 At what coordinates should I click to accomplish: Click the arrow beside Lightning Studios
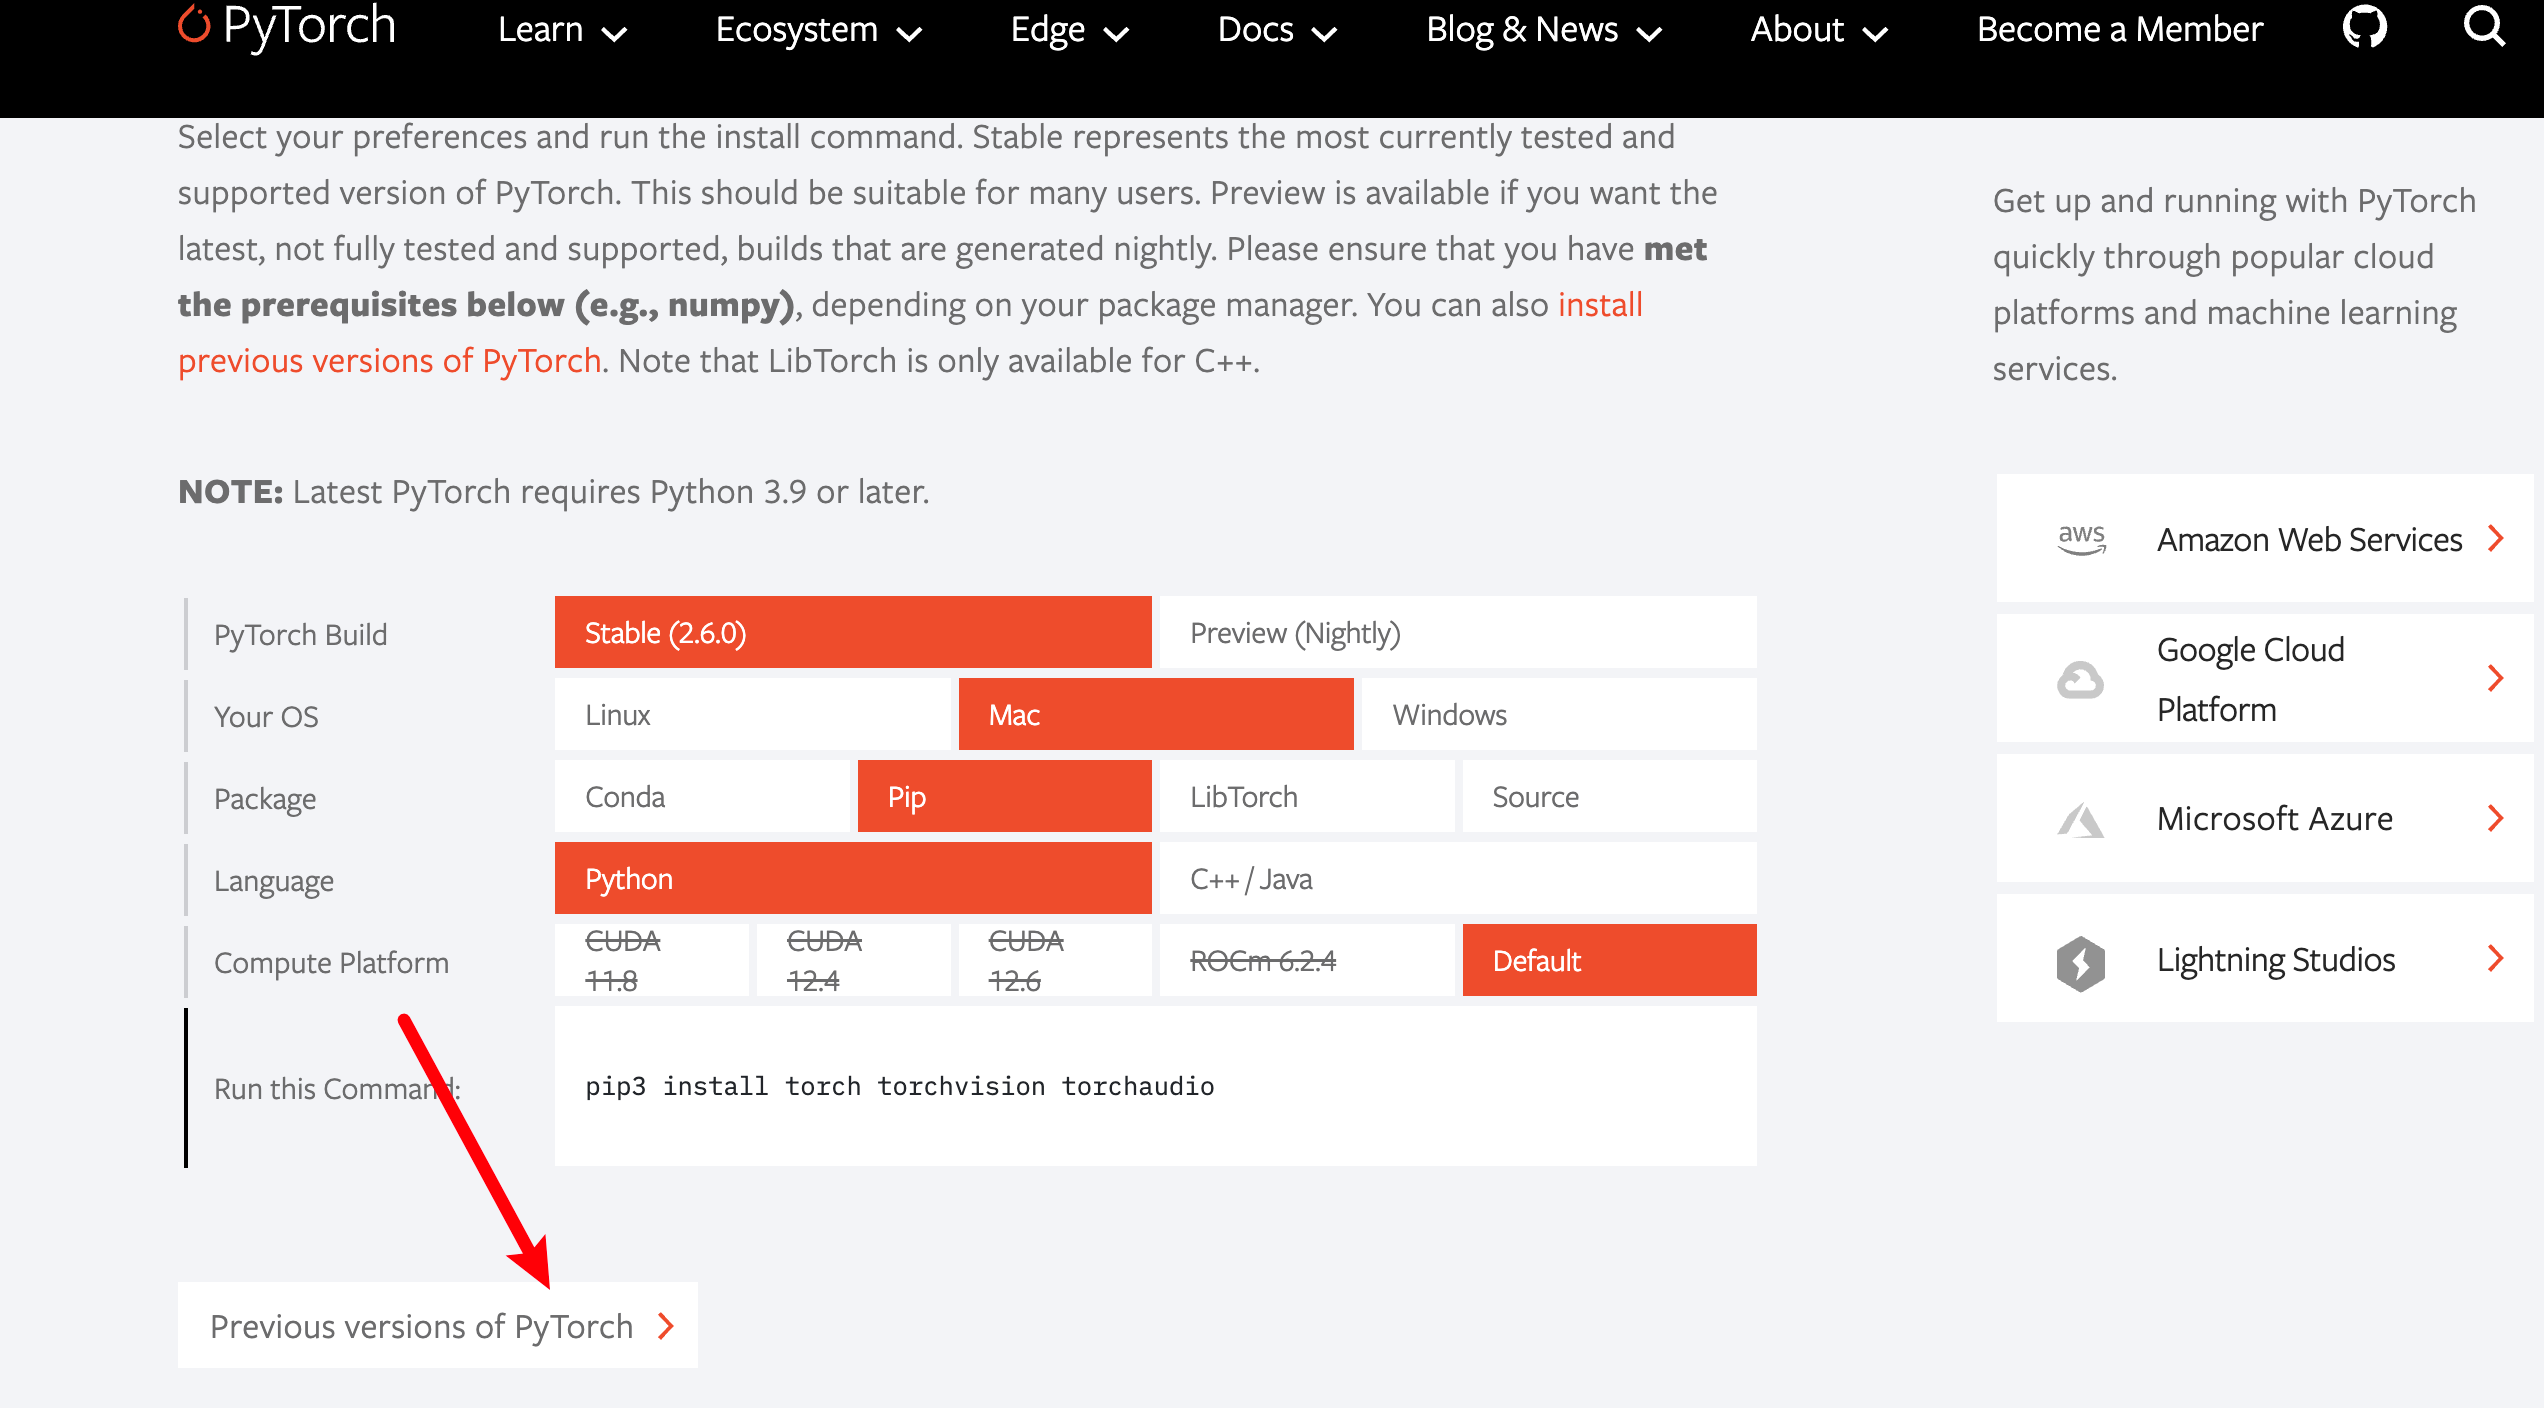(x=2496, y=958)
